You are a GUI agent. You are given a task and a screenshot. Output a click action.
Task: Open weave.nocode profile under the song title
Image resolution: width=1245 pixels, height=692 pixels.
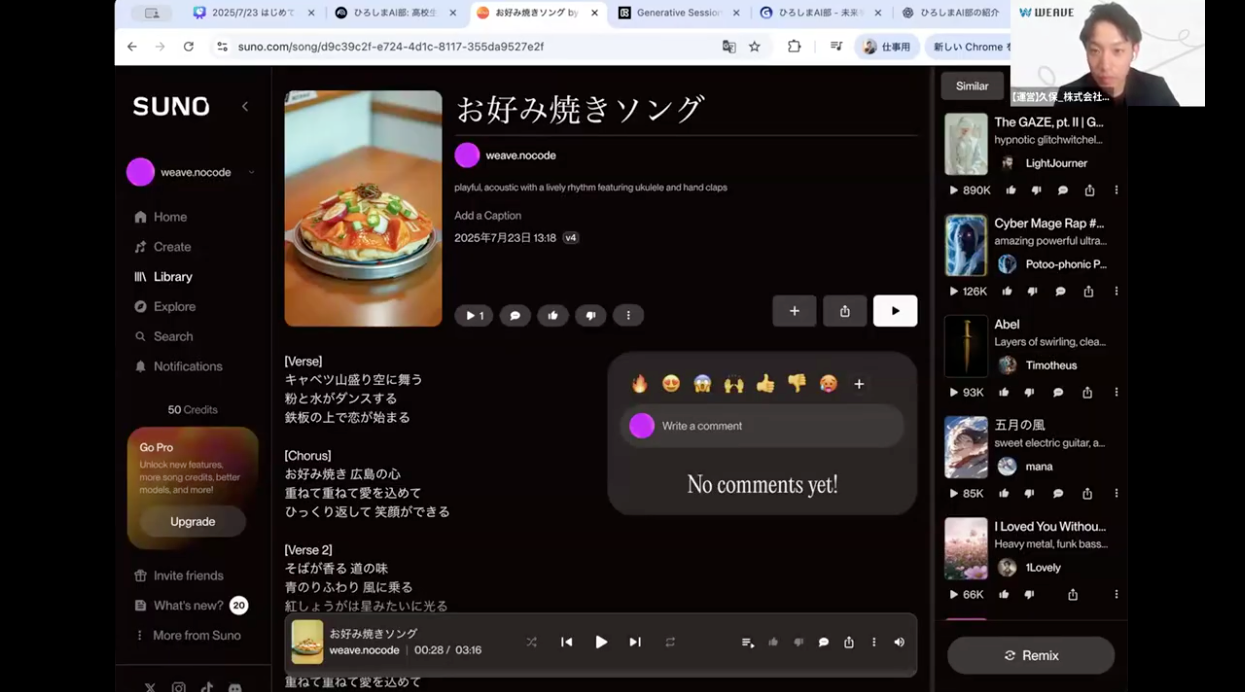click(x=520, y=155)
